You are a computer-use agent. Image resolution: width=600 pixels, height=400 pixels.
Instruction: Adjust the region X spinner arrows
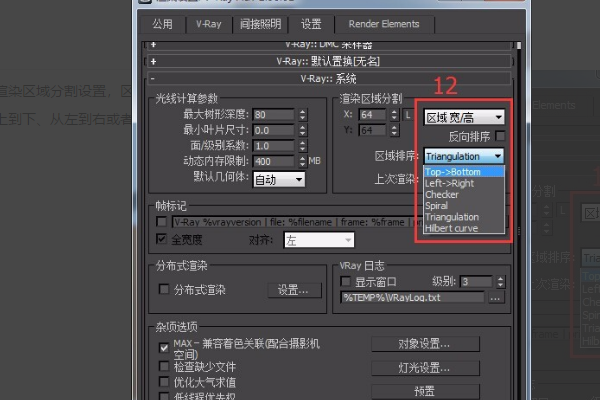[395, 114]
